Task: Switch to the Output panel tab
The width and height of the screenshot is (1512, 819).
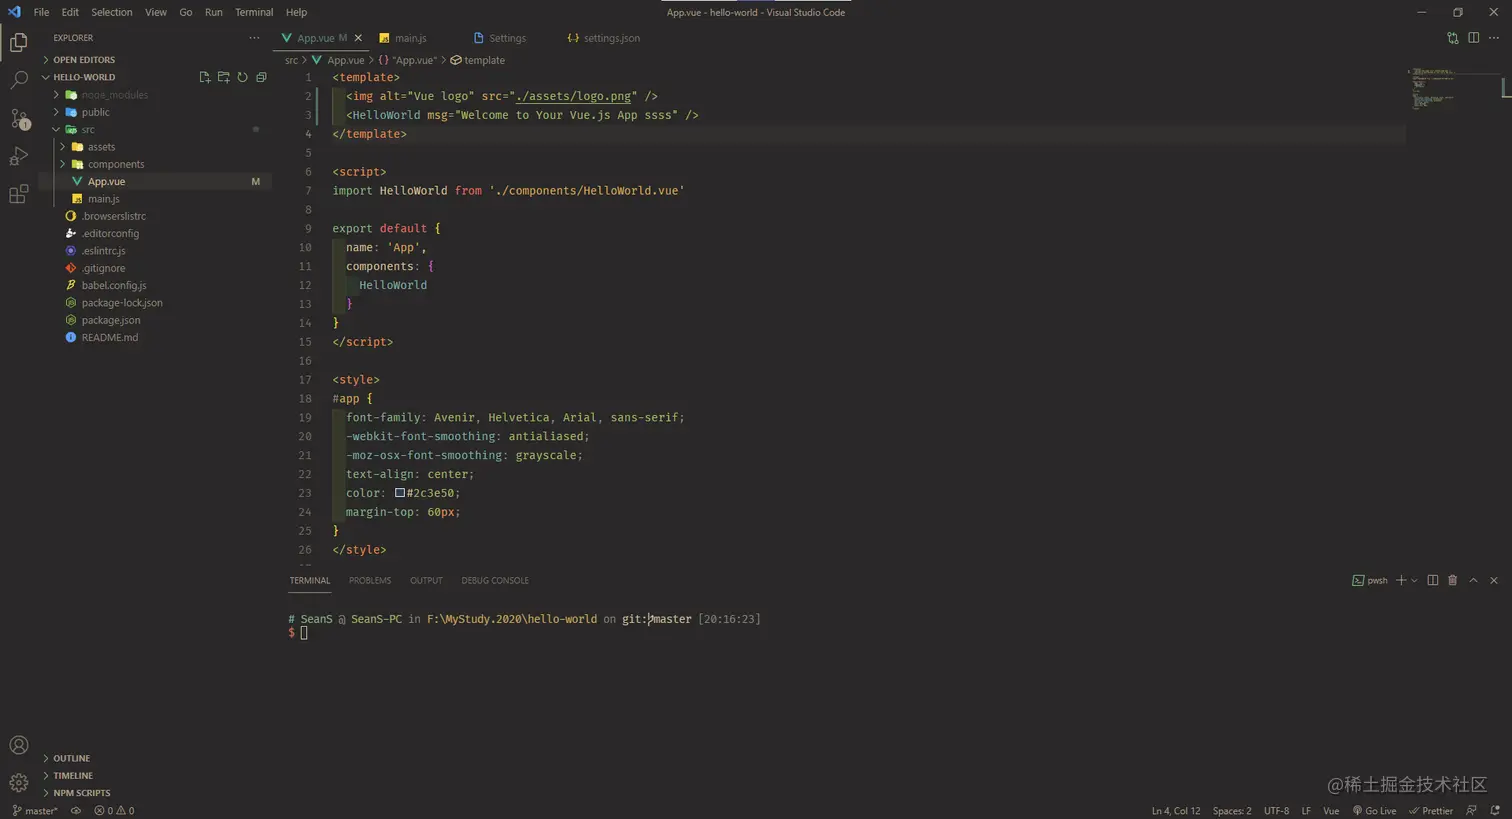Action: pyautogui.click(x=426, y=580)
